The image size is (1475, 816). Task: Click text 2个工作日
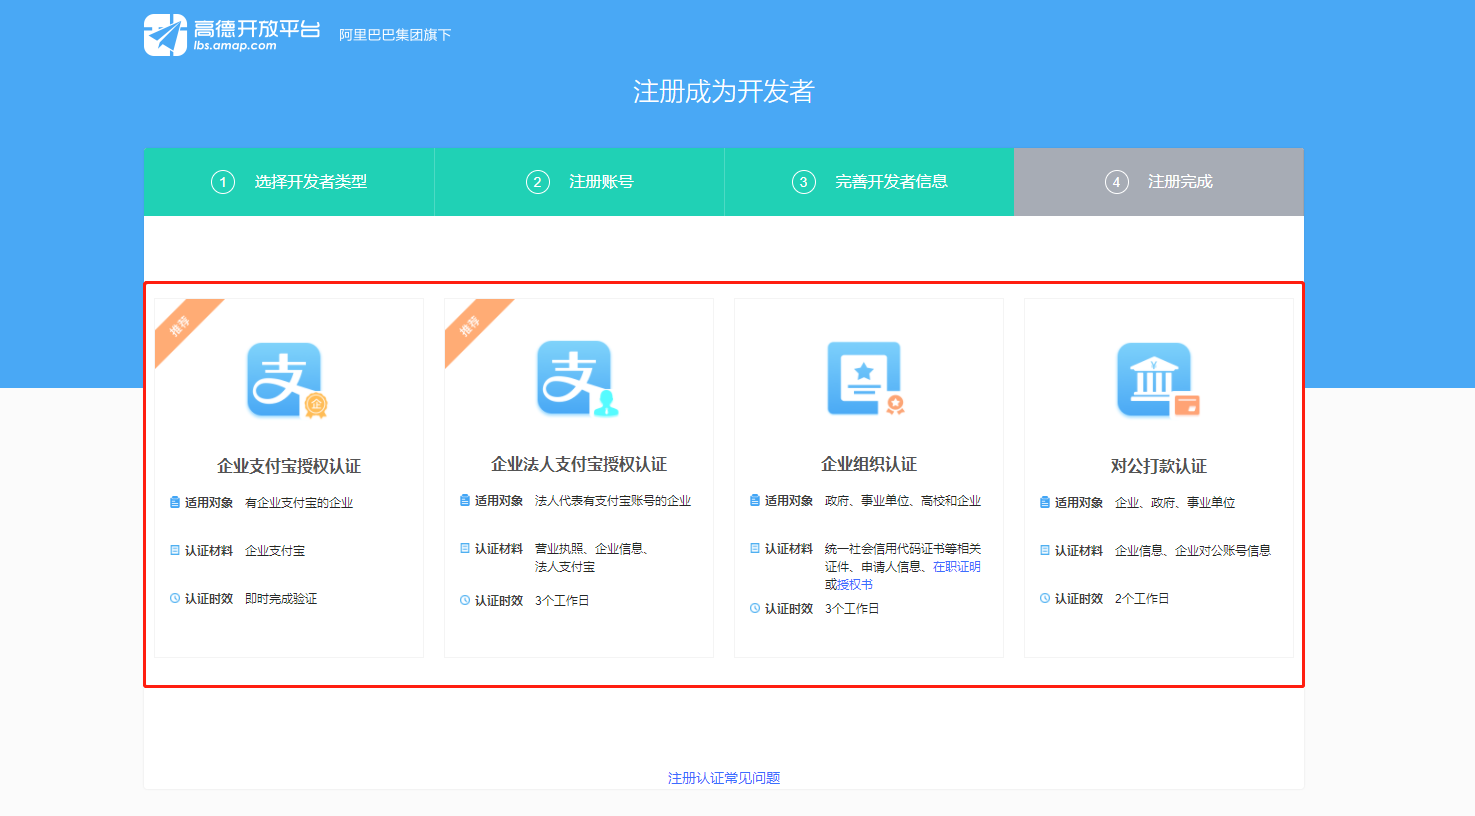pos(1142,599)
